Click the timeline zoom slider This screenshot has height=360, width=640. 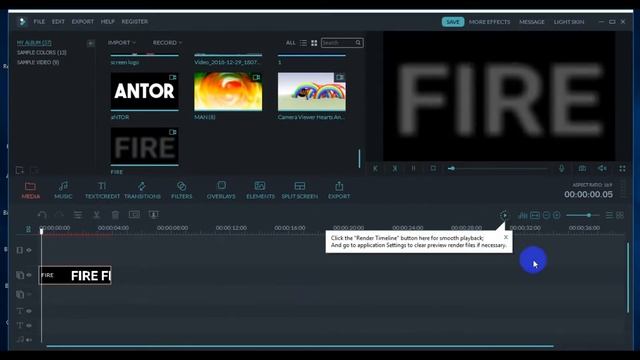(x=582, y=215)
